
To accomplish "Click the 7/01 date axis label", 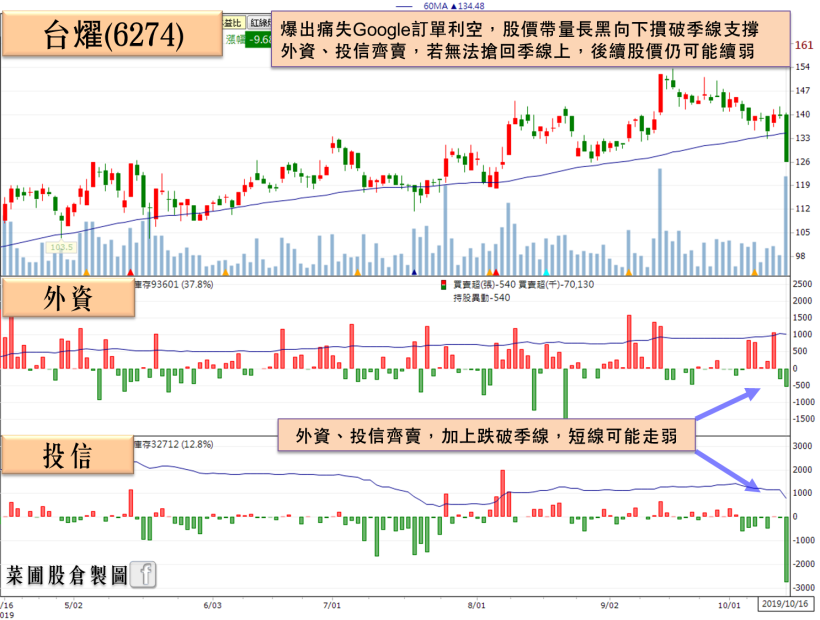I will click(x=332, y=605).
